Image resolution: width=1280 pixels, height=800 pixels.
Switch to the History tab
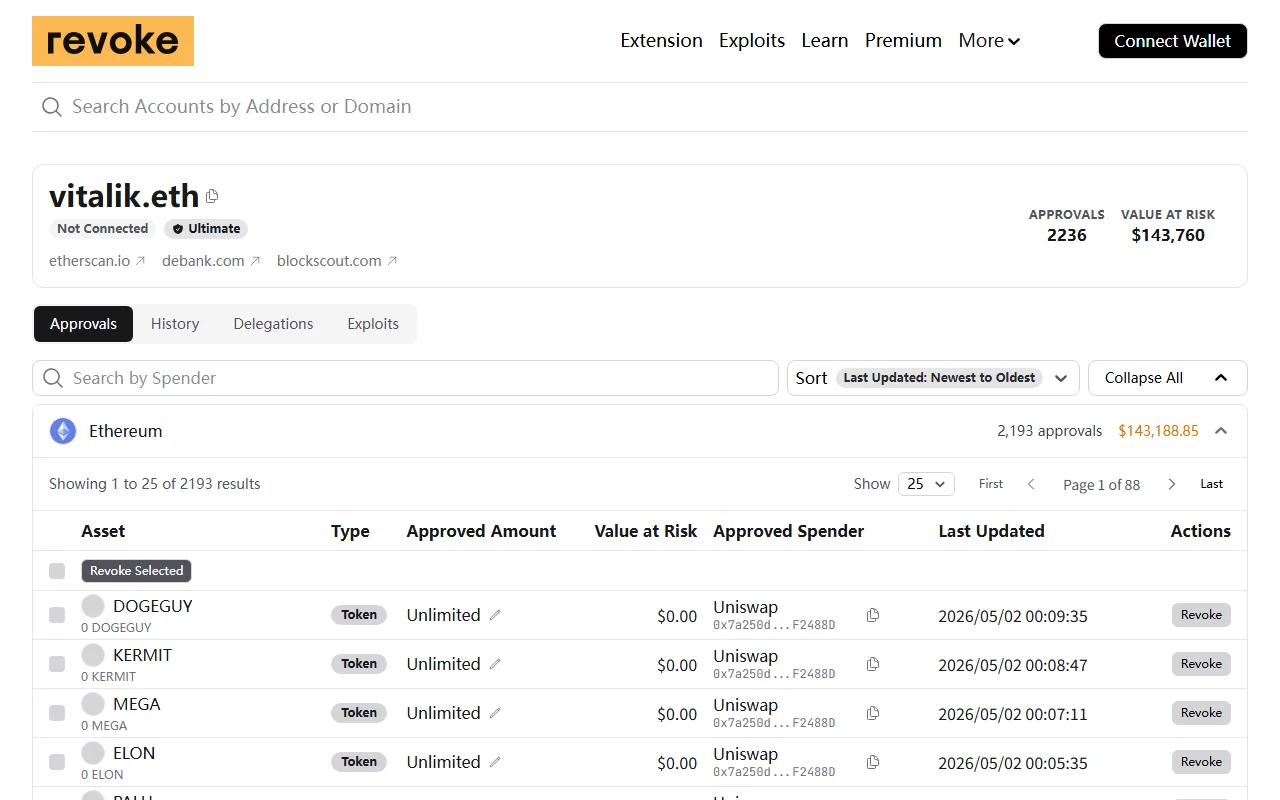click(175, 324)
